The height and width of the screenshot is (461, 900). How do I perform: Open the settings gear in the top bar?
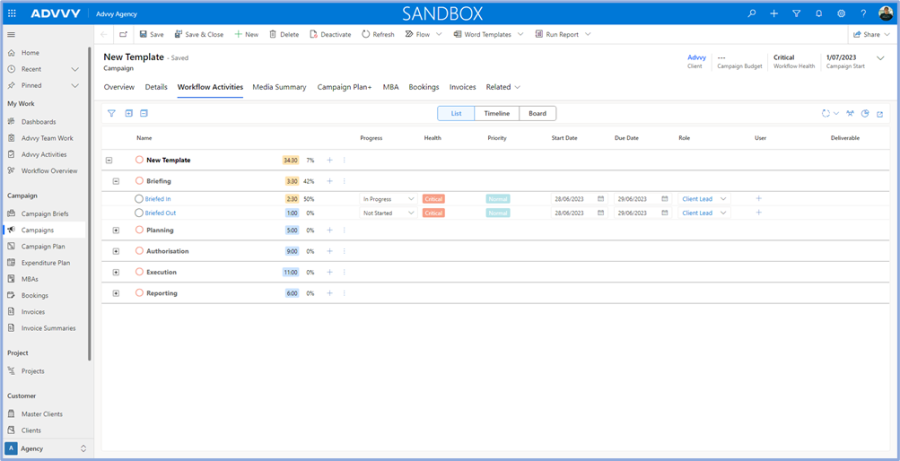pyautogui.click(x=841, y=13)
